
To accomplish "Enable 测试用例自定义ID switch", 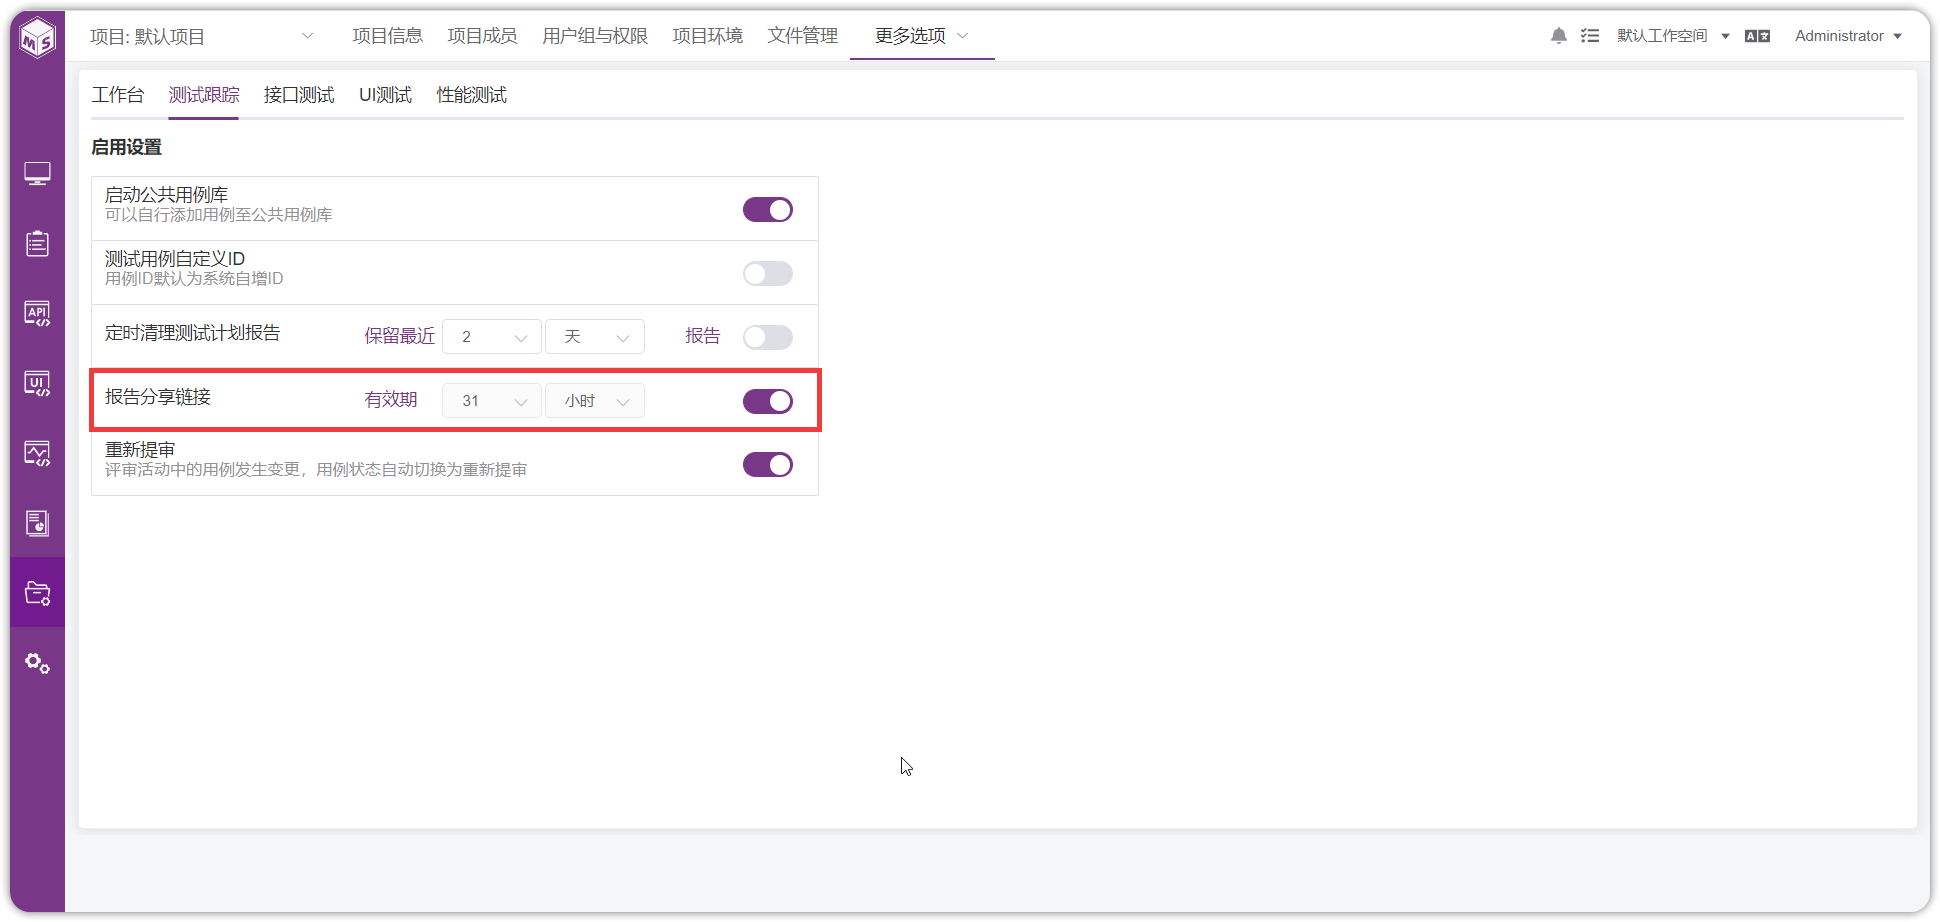I will coord(768,273).
